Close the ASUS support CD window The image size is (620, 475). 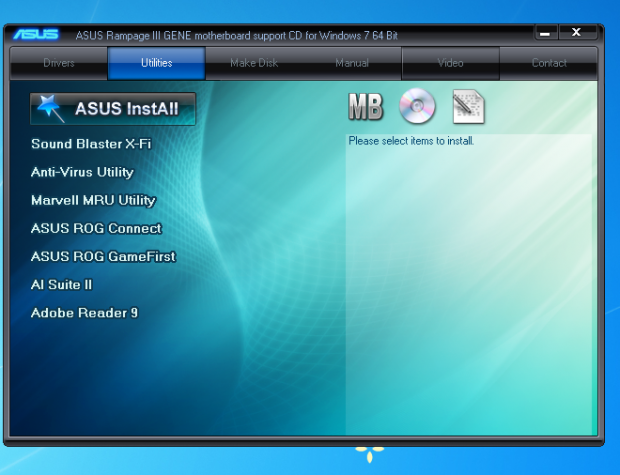pyautogui.click(x=577, y=33)
